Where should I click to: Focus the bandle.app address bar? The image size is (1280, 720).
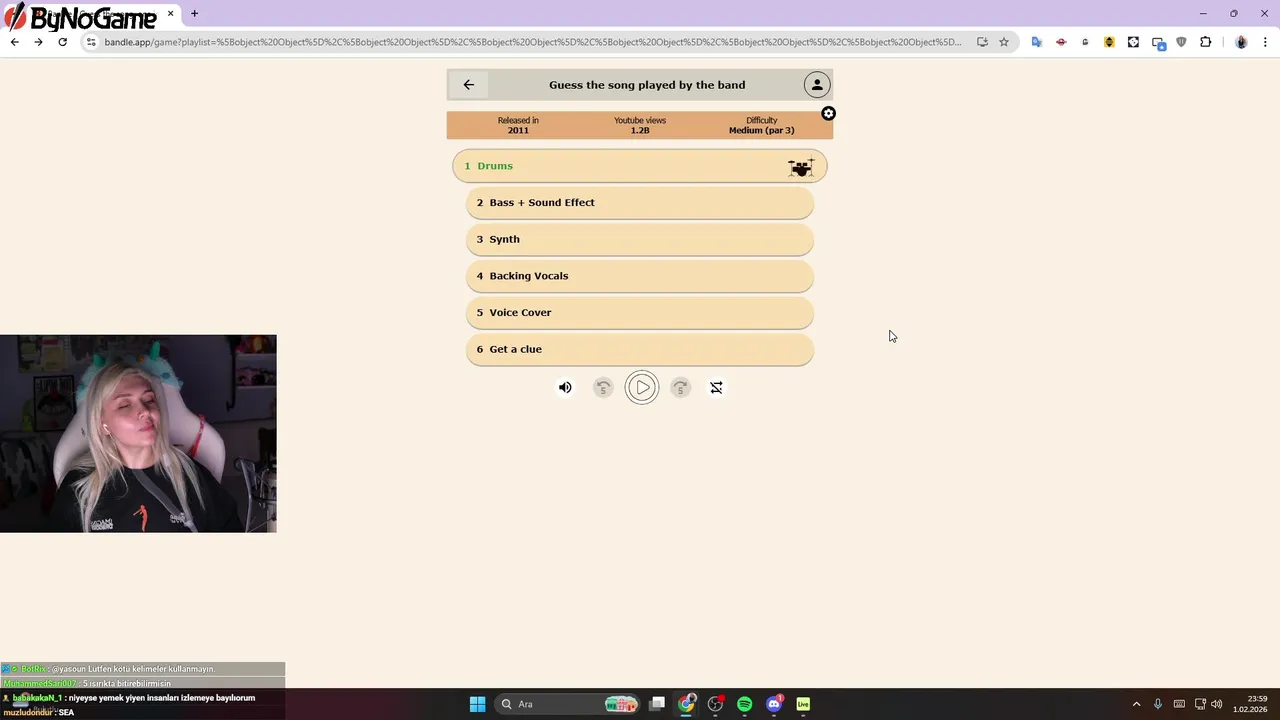(532, 42)
